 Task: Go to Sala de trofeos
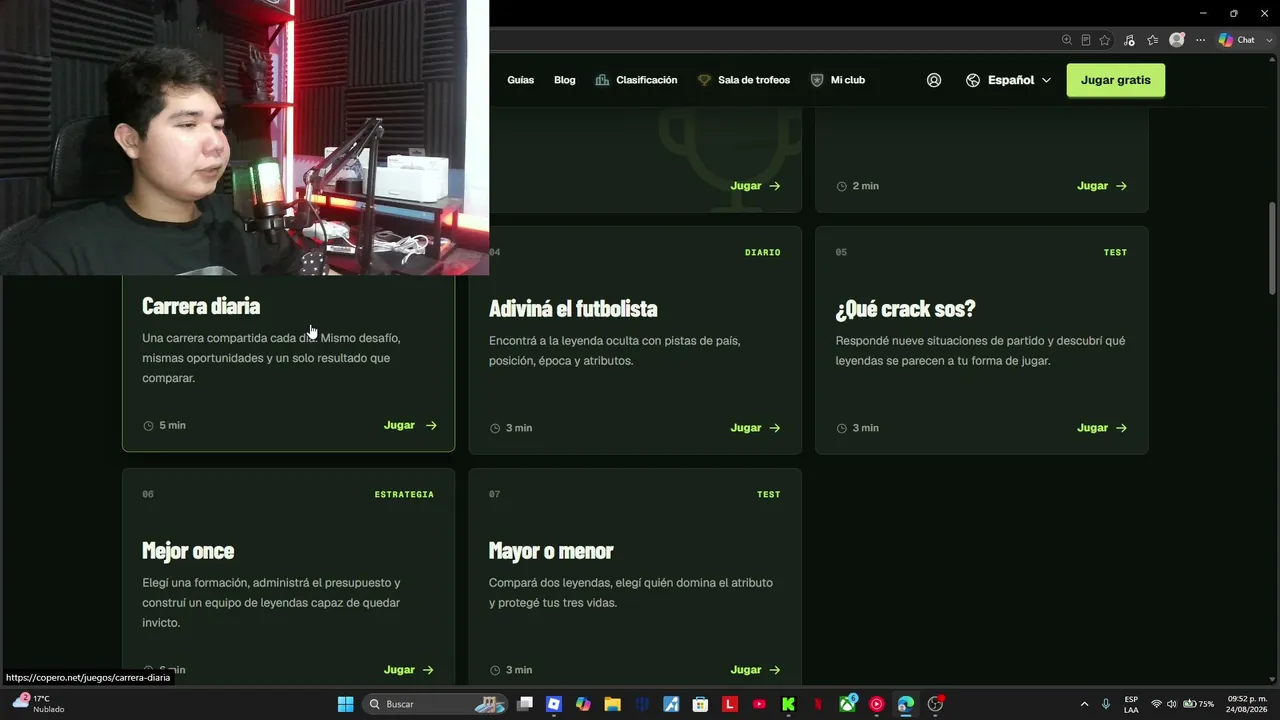coord(754,80)
